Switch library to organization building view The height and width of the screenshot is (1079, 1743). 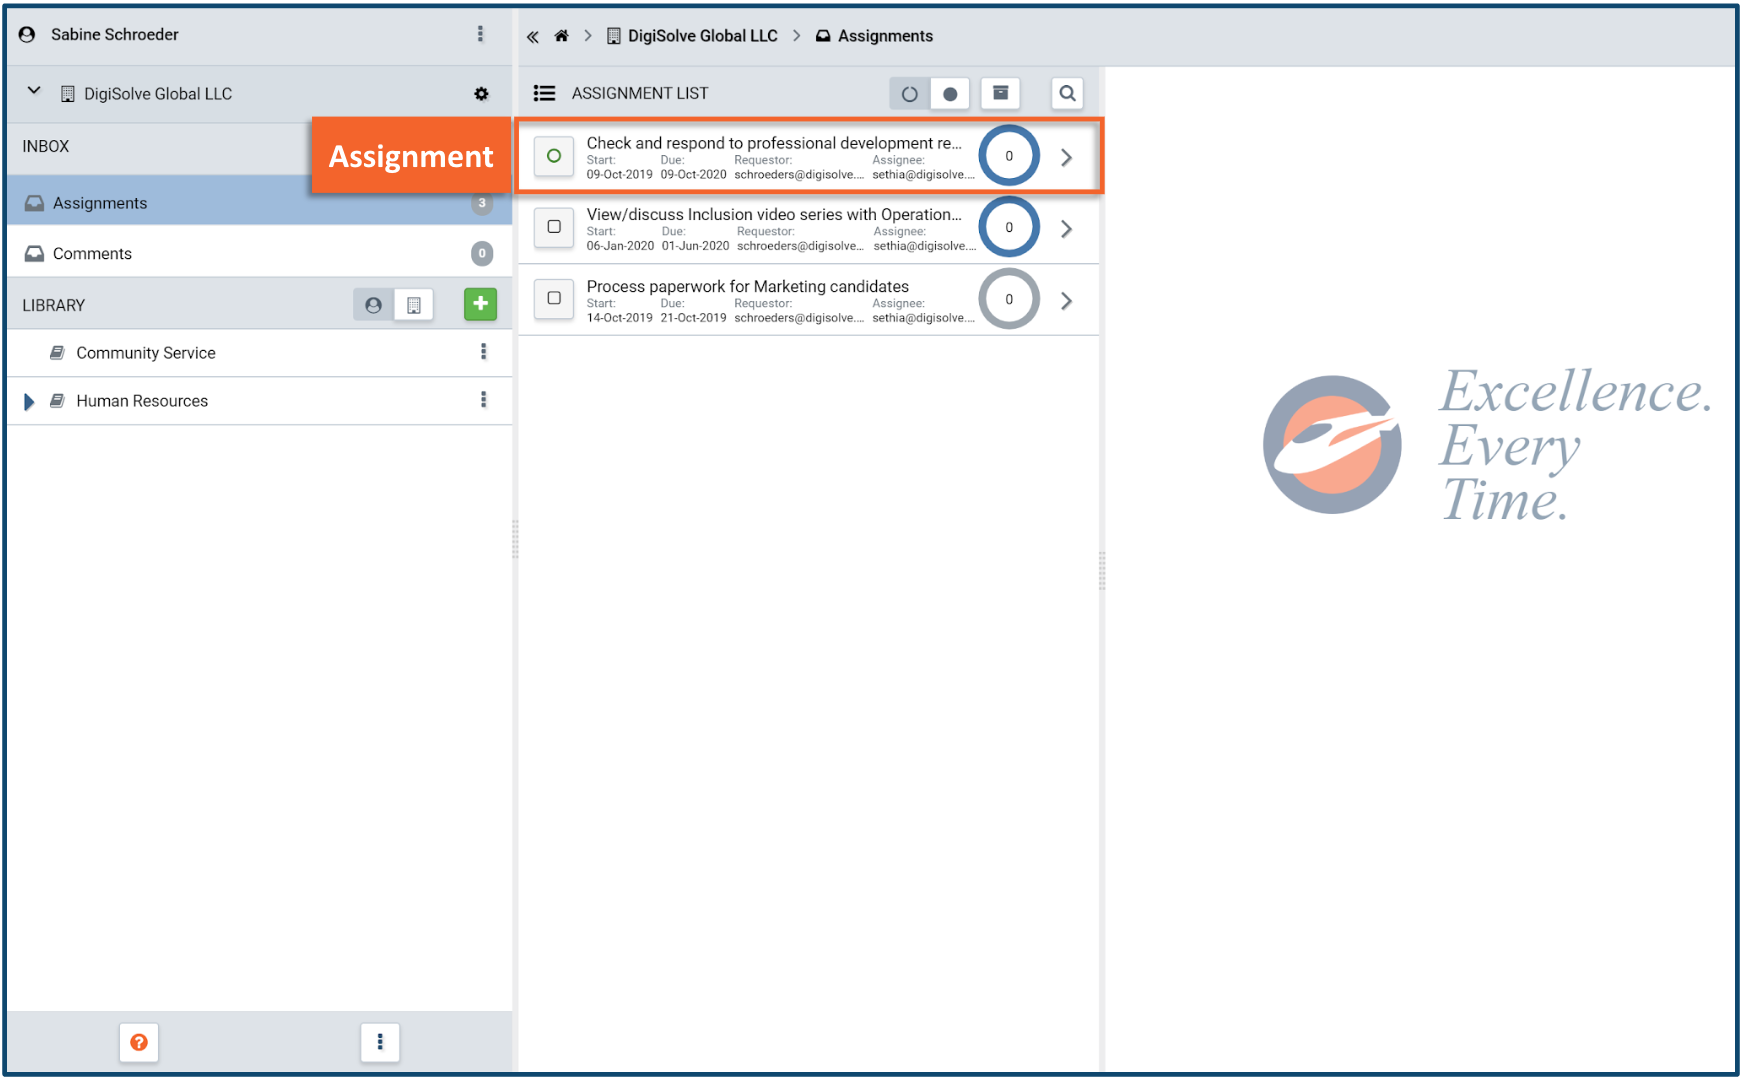(414, 305)
